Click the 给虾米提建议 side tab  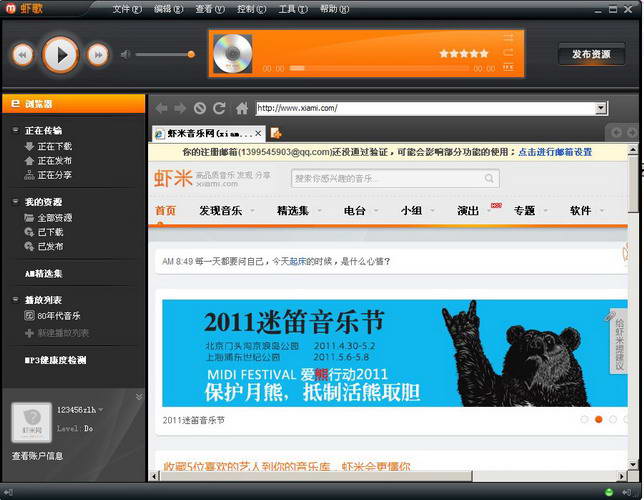pos(619,341)
